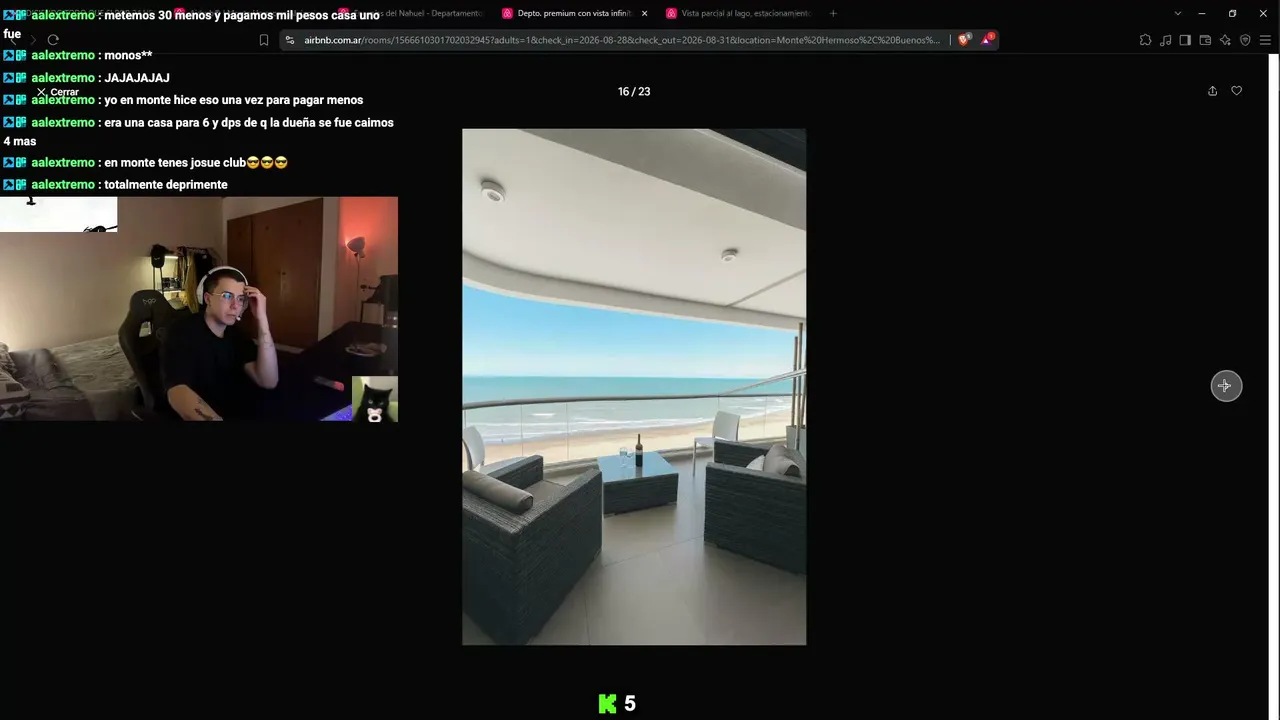The height and width of the screenshot is (720, 1280).
Task: Bookmark this page using bookmark icon
Action: tap(264, 40)
